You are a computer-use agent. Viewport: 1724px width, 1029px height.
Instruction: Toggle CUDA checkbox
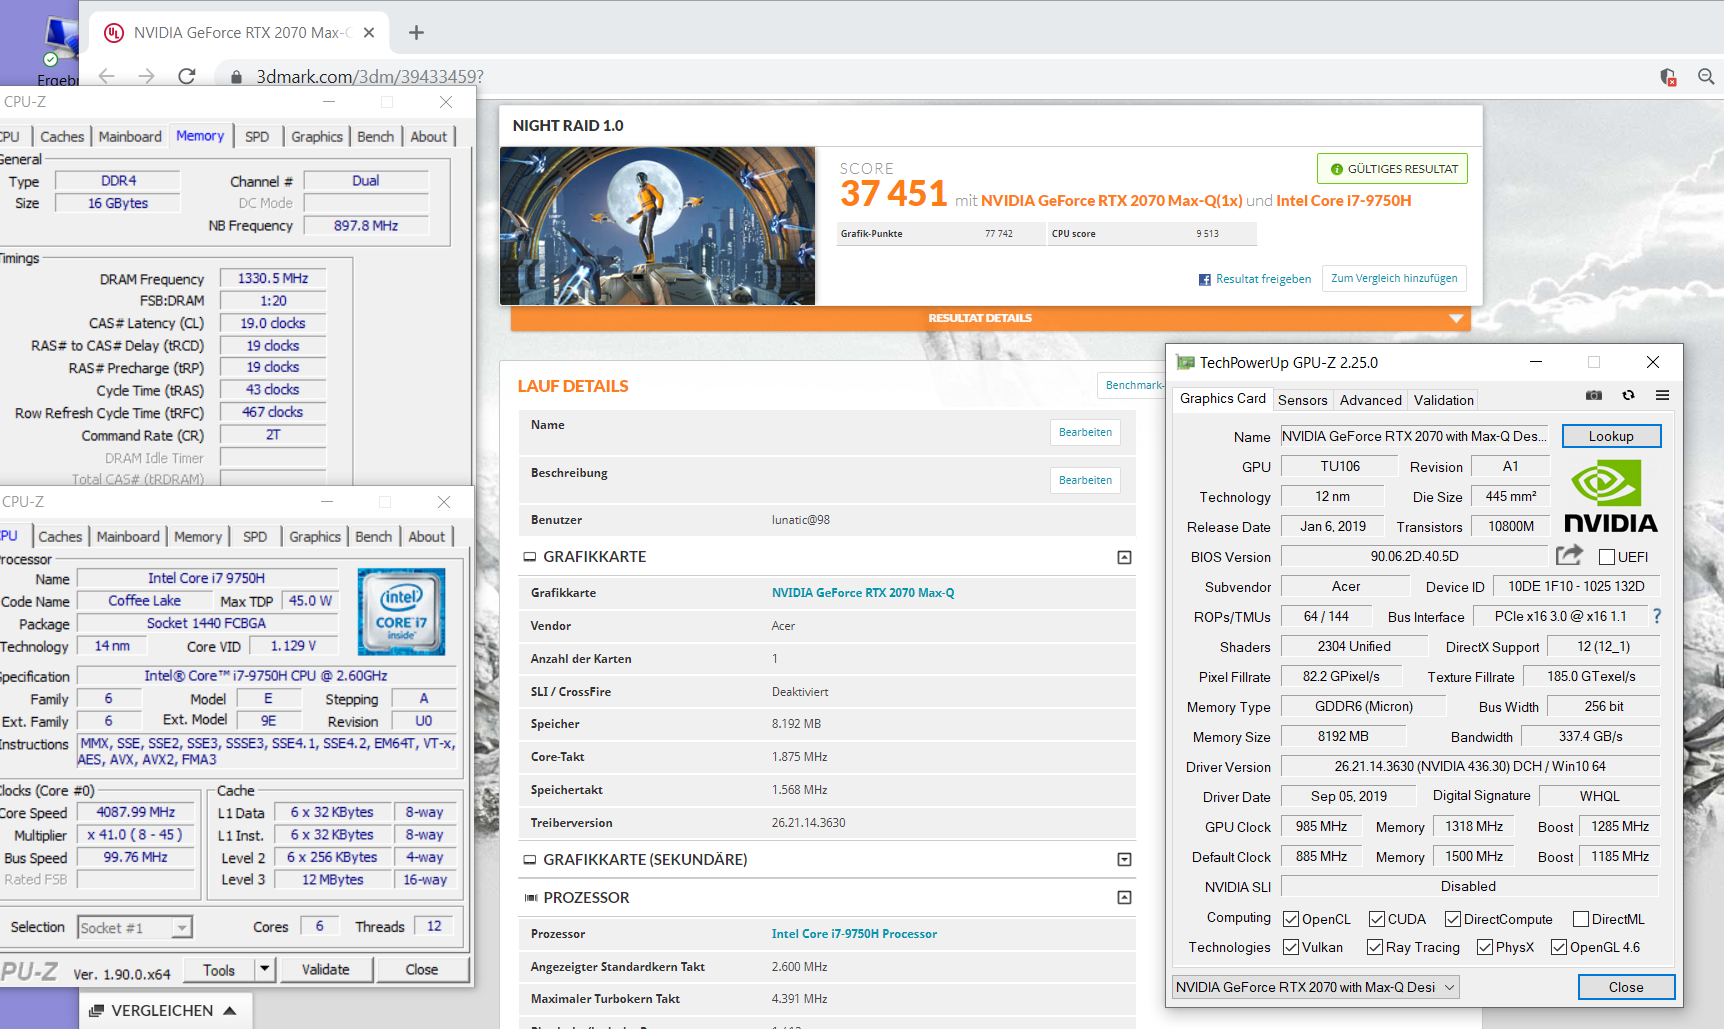1377,919
